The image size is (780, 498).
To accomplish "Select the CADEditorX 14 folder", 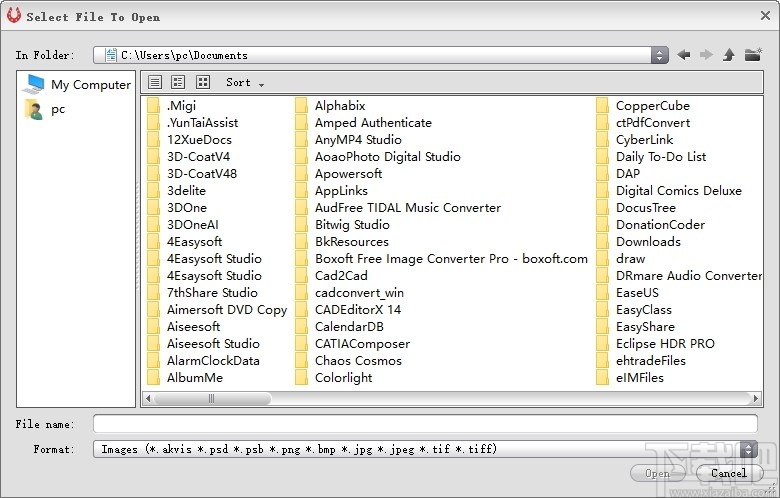I will [x=348, y=309].
